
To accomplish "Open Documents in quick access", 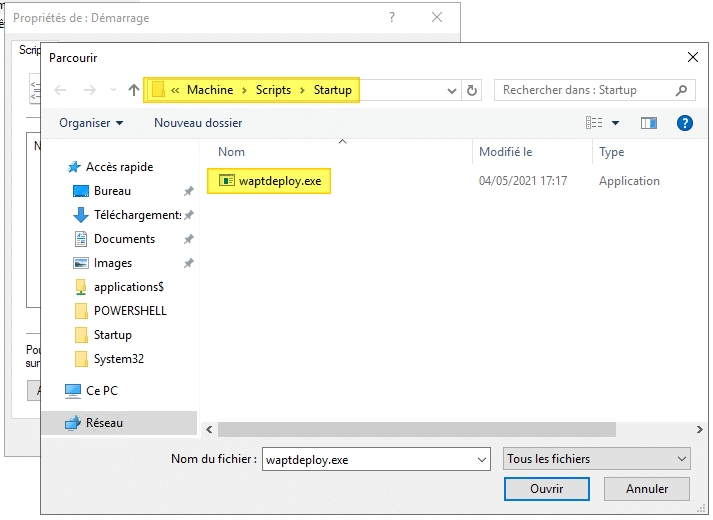I will tap(125, 239).
